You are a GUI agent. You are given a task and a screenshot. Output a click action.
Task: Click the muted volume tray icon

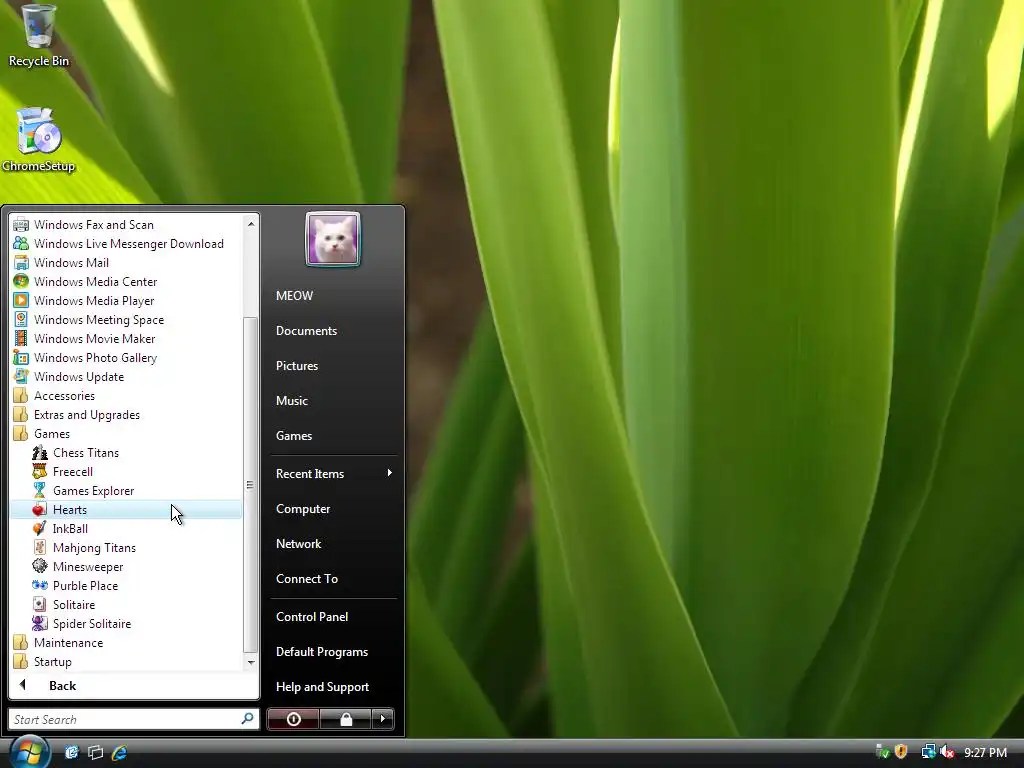tap(948, 752)
